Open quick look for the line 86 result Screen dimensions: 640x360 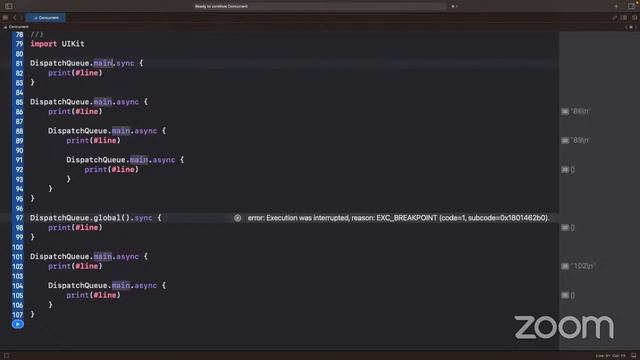point(565,111)
